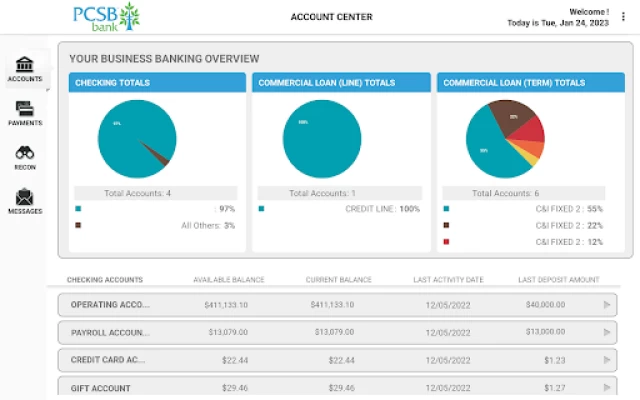Screen dimensions: 640x400
Task: Expand the Operating Account row arrow
Action: click(x=605, y=304)
